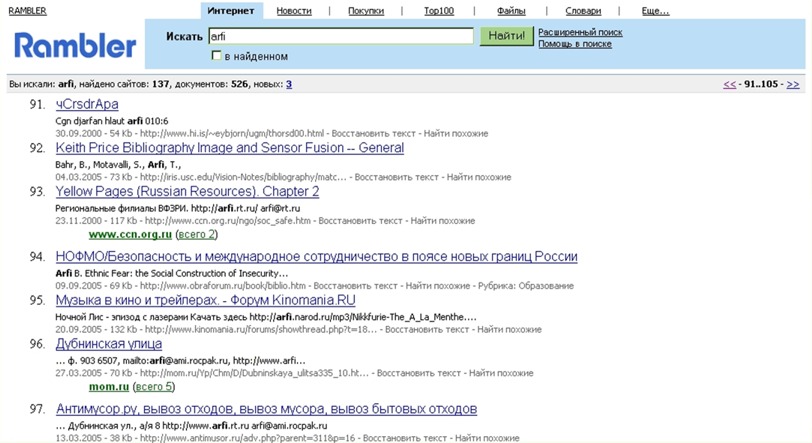Expand the Еще... menu

click(655, 11)
